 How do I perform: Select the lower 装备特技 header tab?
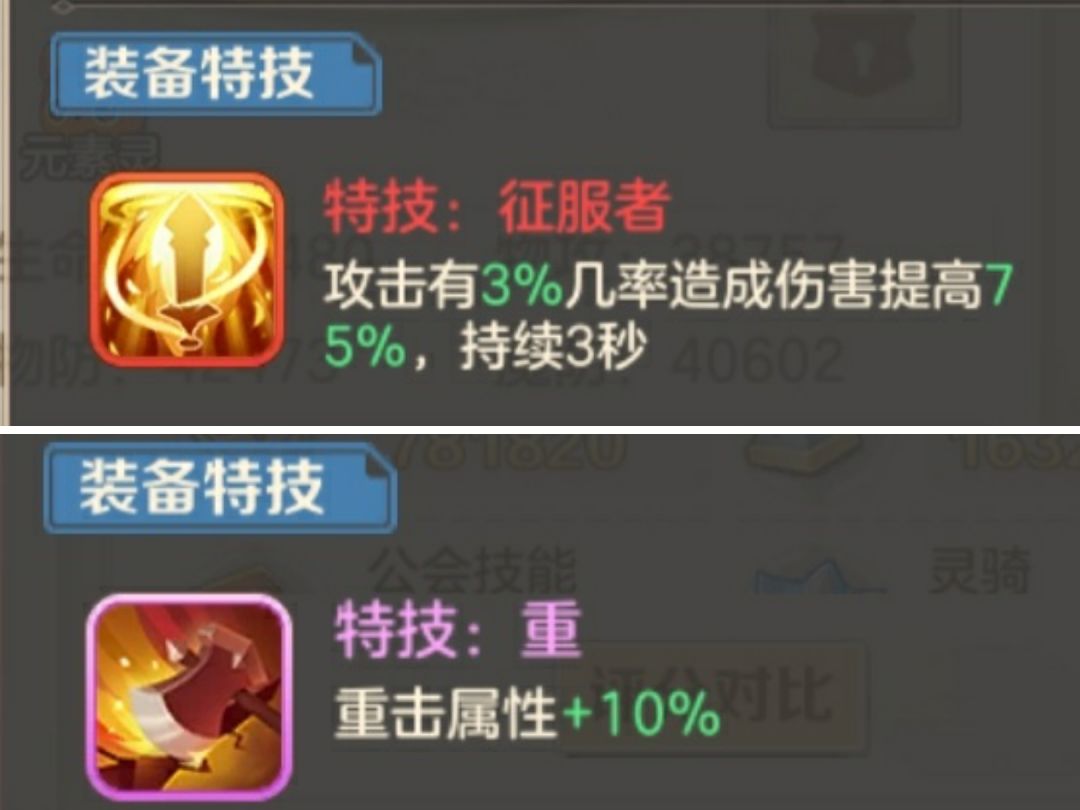coord(220,488)
